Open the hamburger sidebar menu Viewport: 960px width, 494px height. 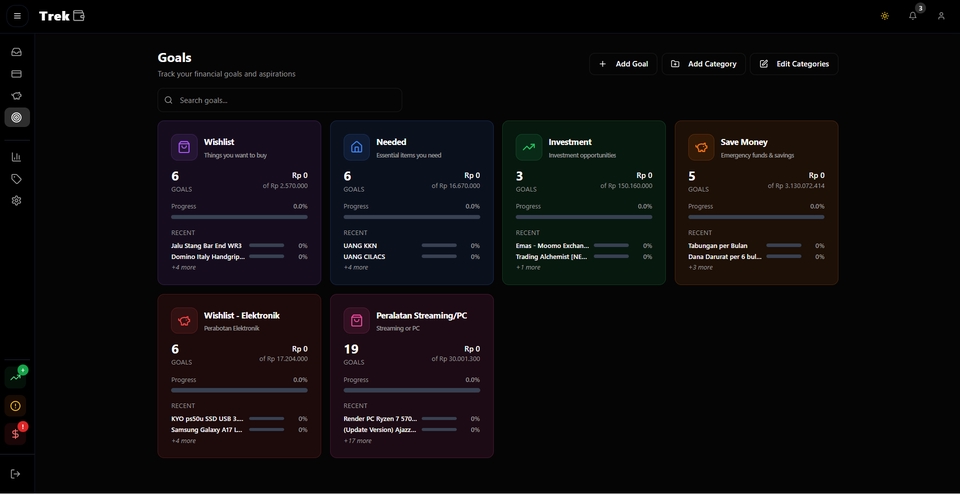tap(17, 16)
